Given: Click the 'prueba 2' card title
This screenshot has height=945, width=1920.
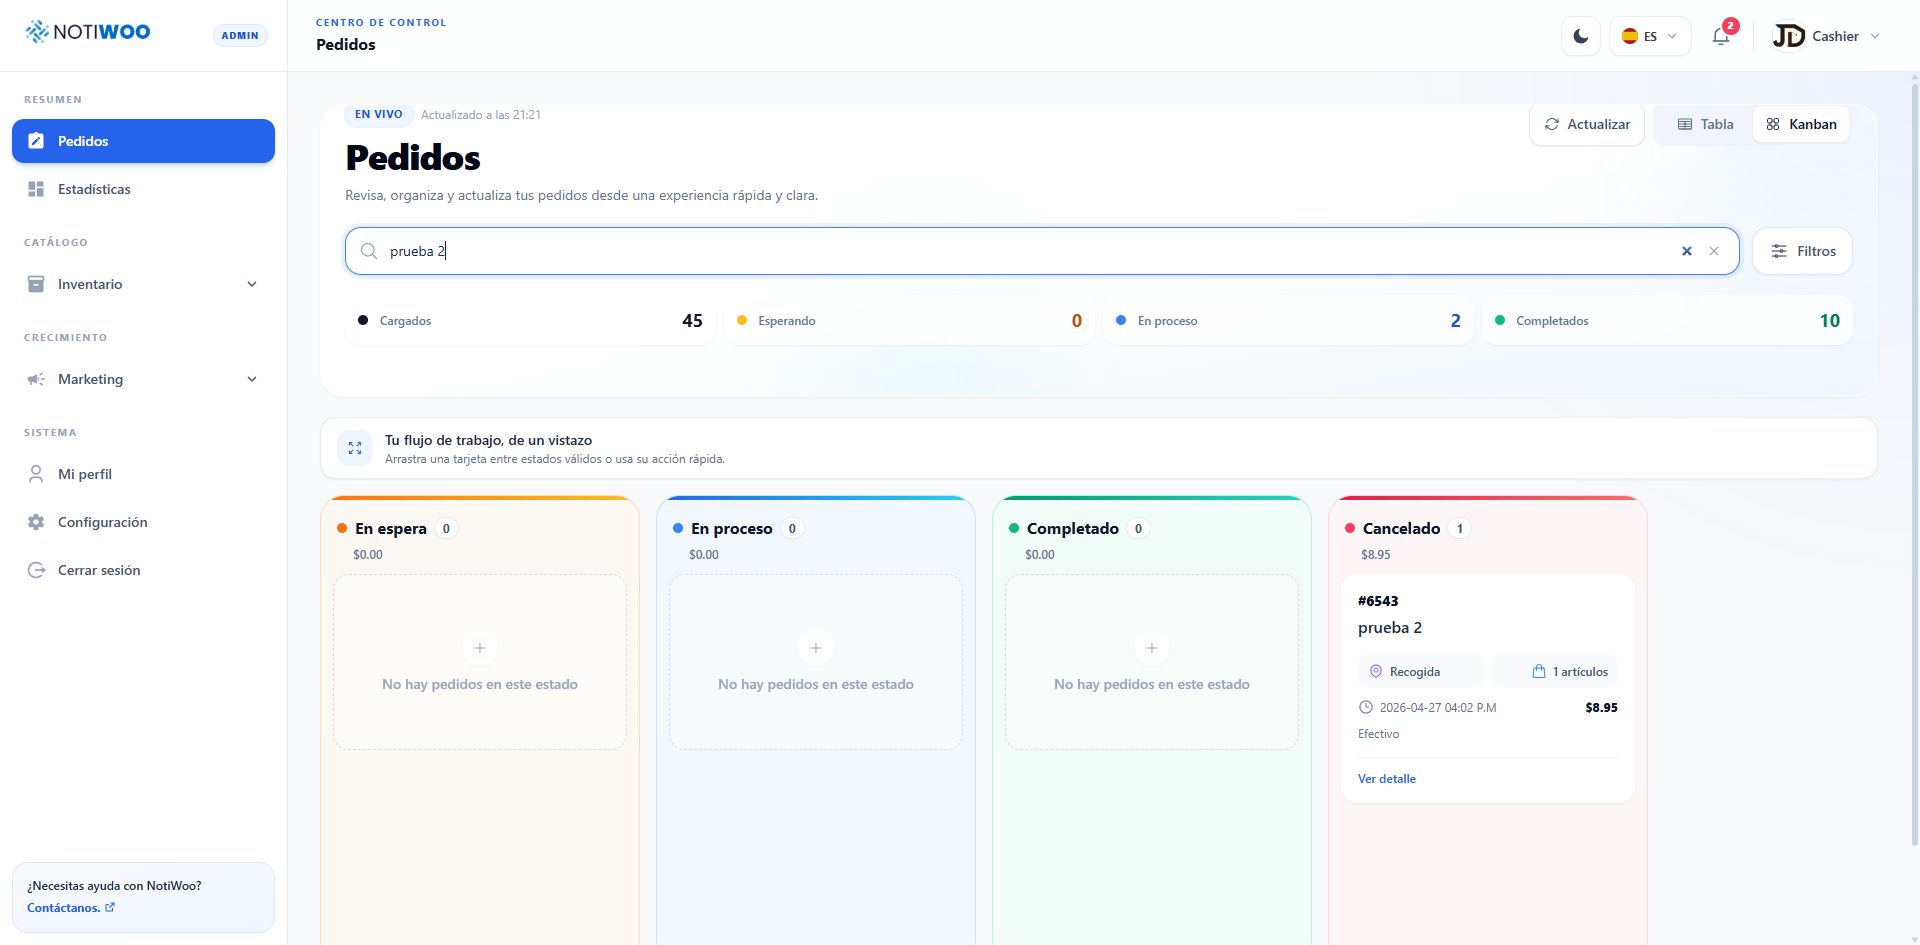Looking at the screenshot, I should (x=1390, y=628).
